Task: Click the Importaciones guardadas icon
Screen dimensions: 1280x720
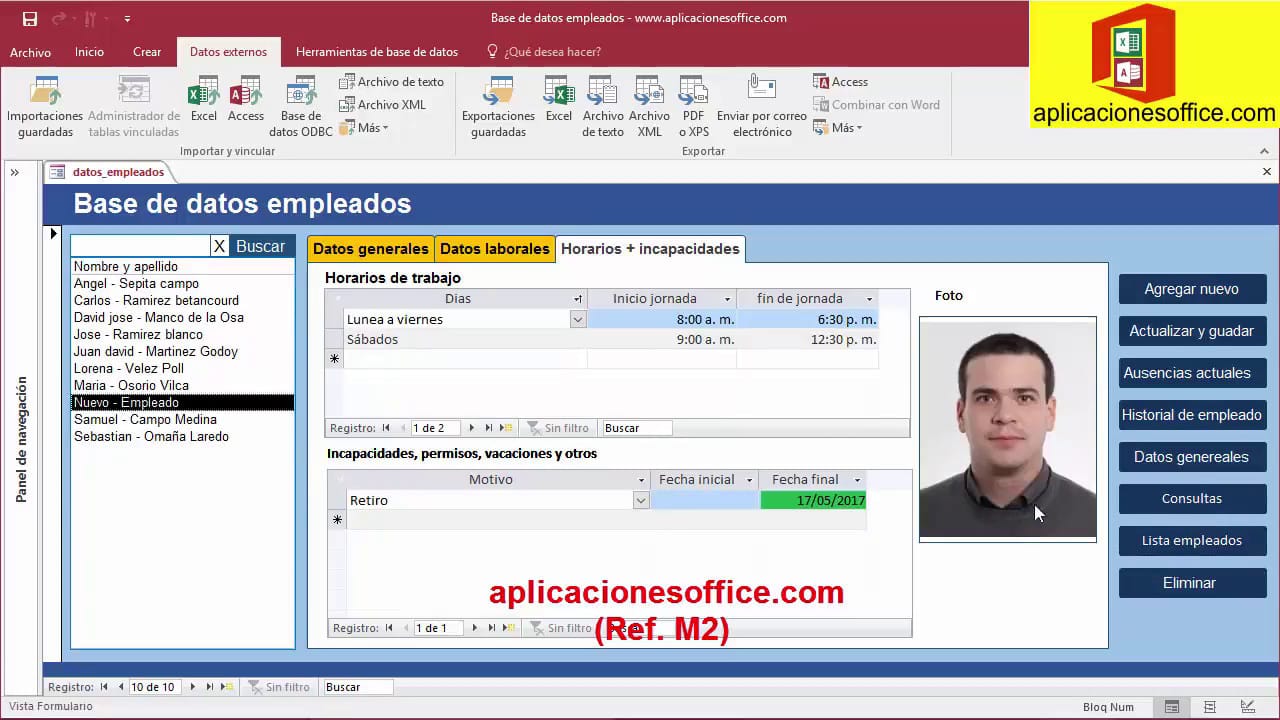Action: coord(45,94)
